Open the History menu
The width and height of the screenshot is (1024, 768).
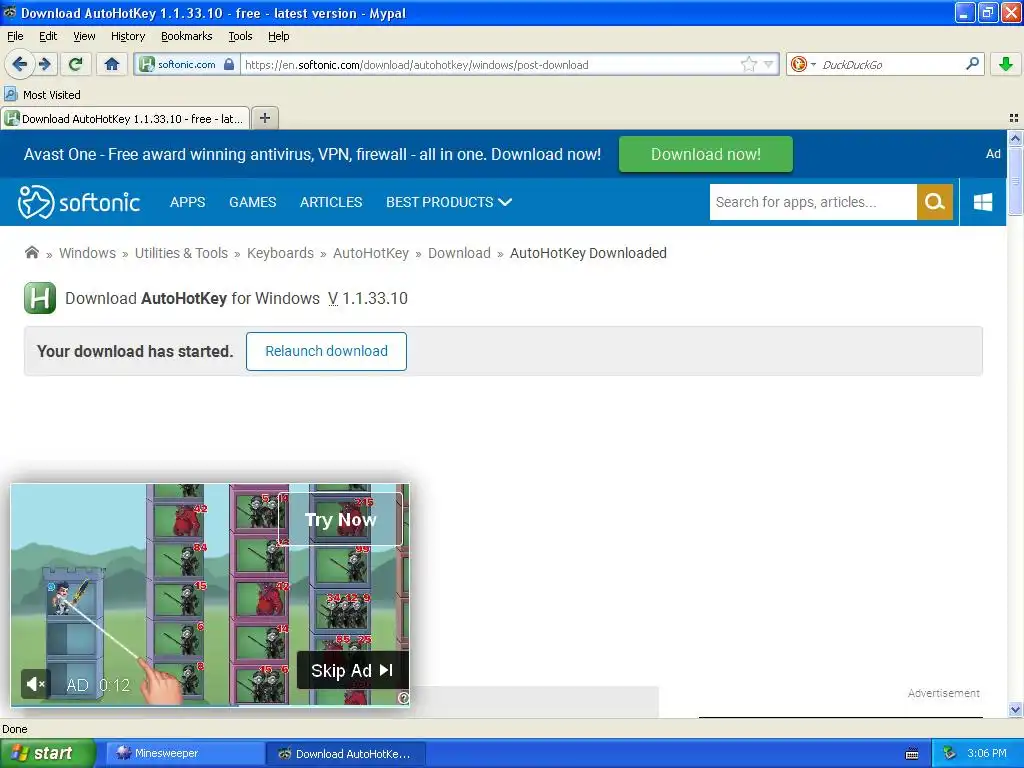tap(127, 36)
